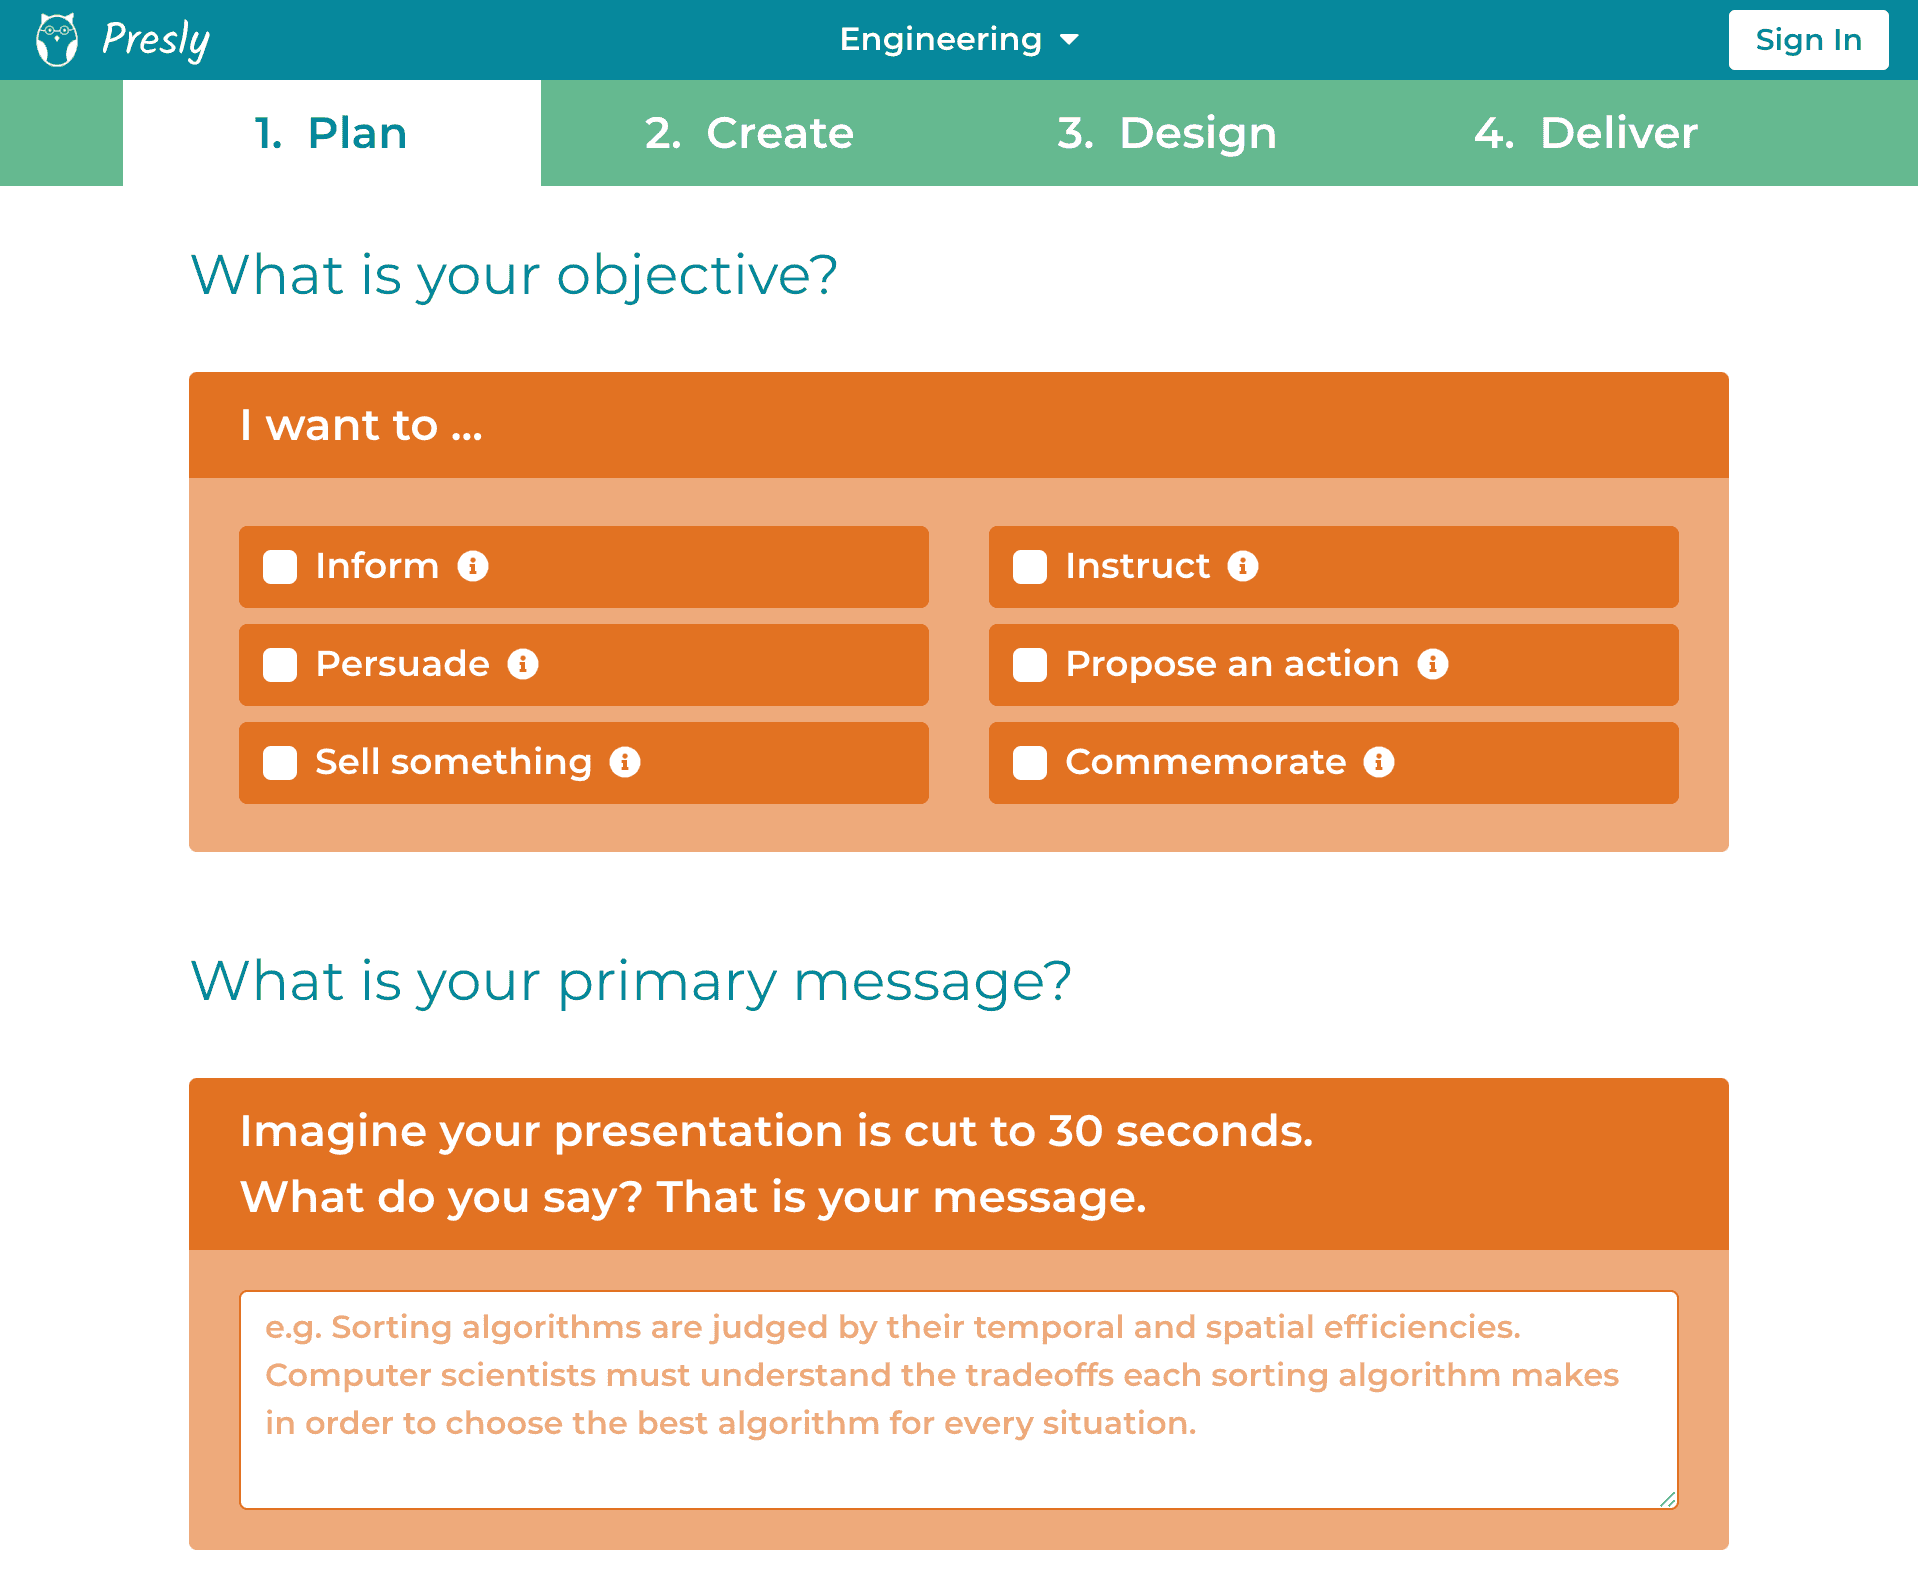
Task: Go to the 3. Design tab
Action: [x=1166, y=133]
